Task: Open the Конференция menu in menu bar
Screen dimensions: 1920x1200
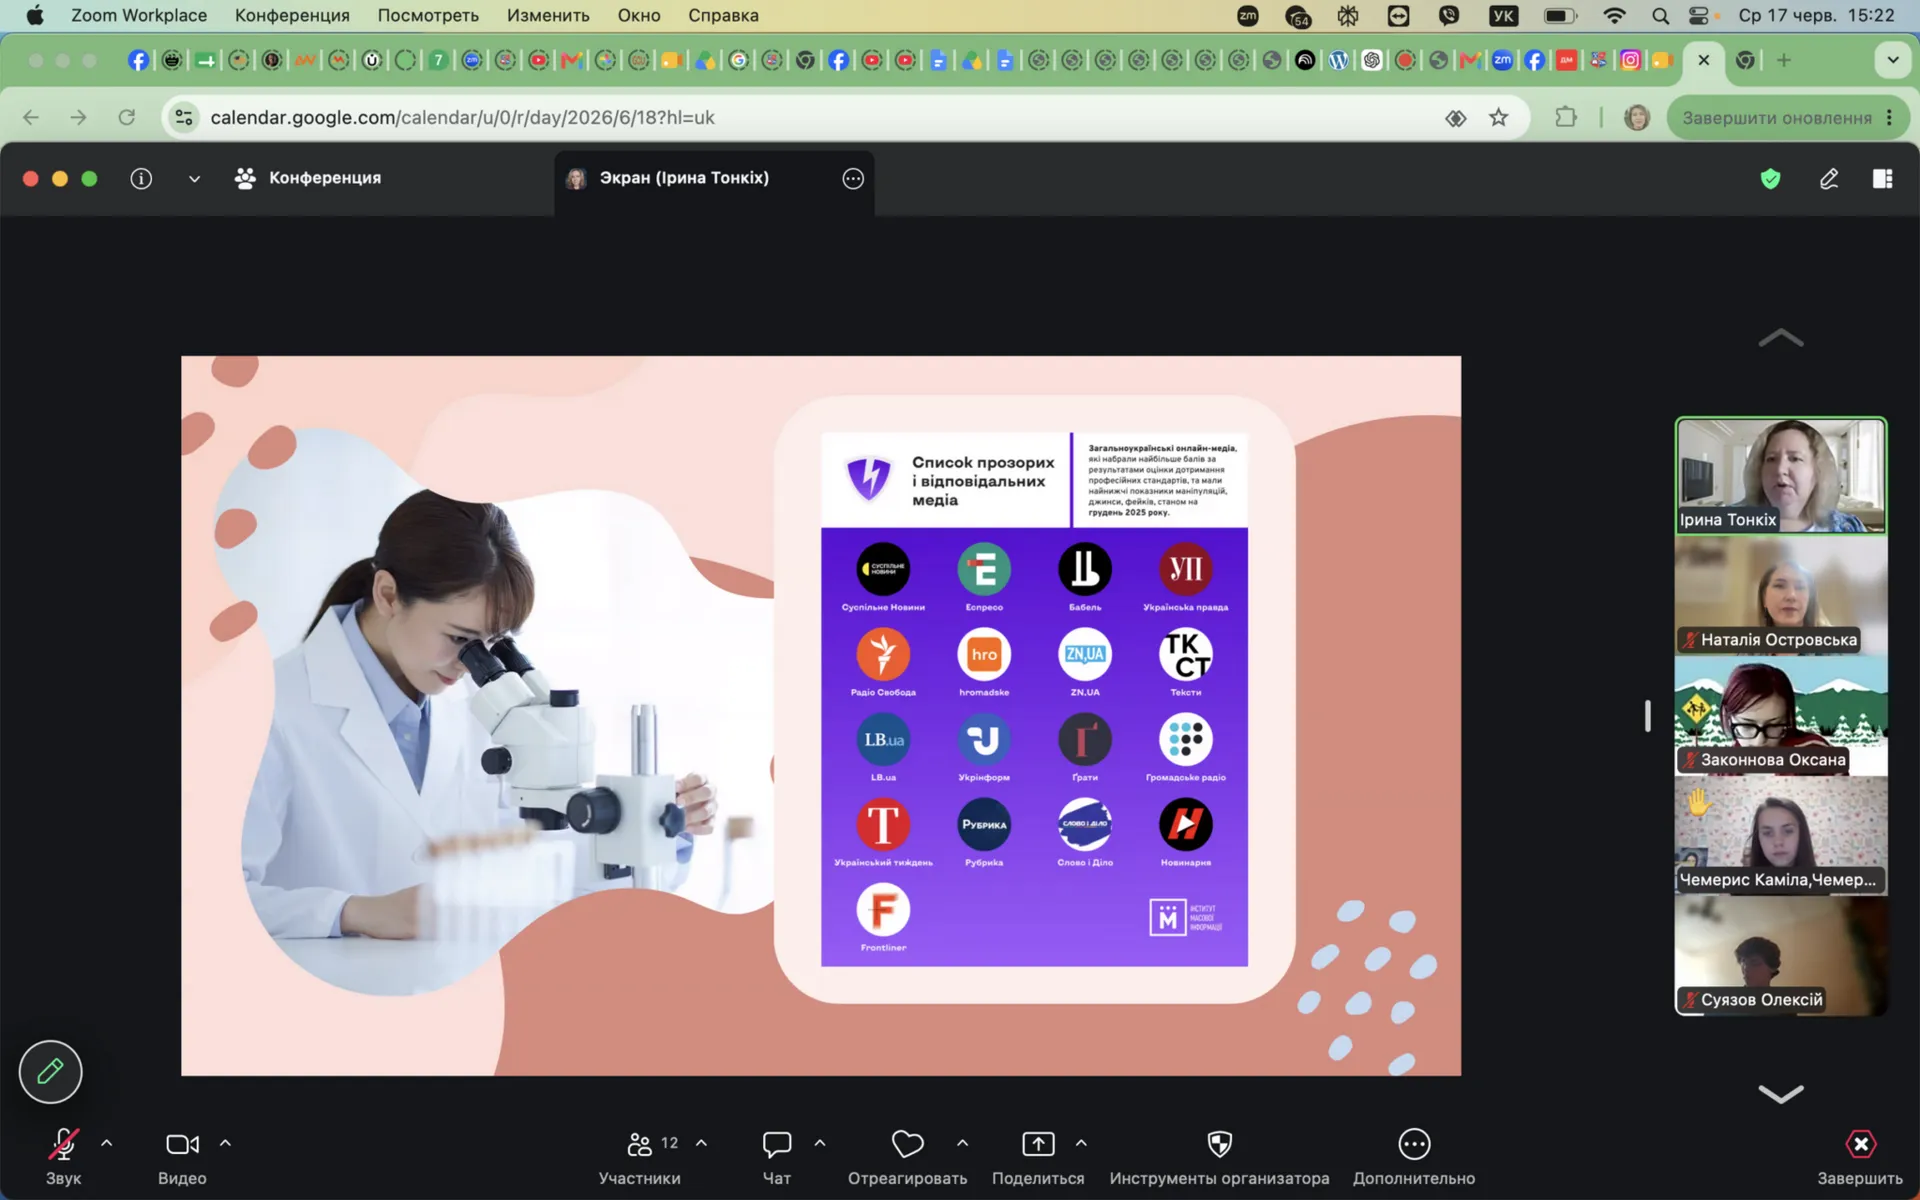Action: point(292,15)
